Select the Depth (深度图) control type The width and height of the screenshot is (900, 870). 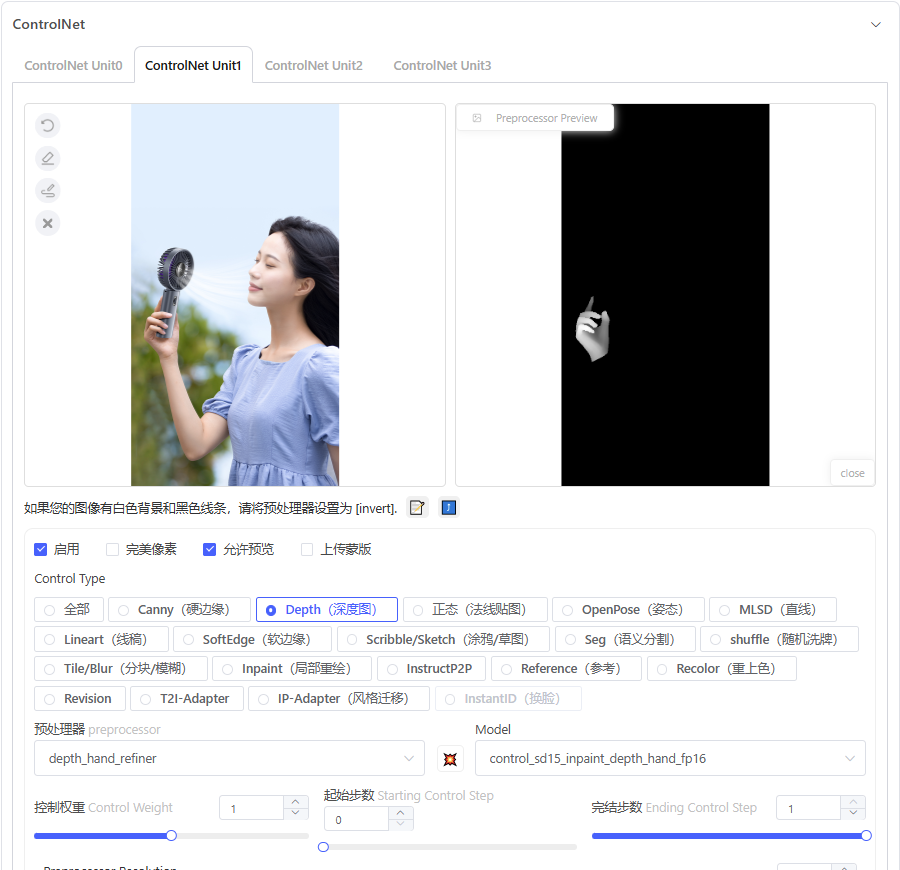(327, 609)
